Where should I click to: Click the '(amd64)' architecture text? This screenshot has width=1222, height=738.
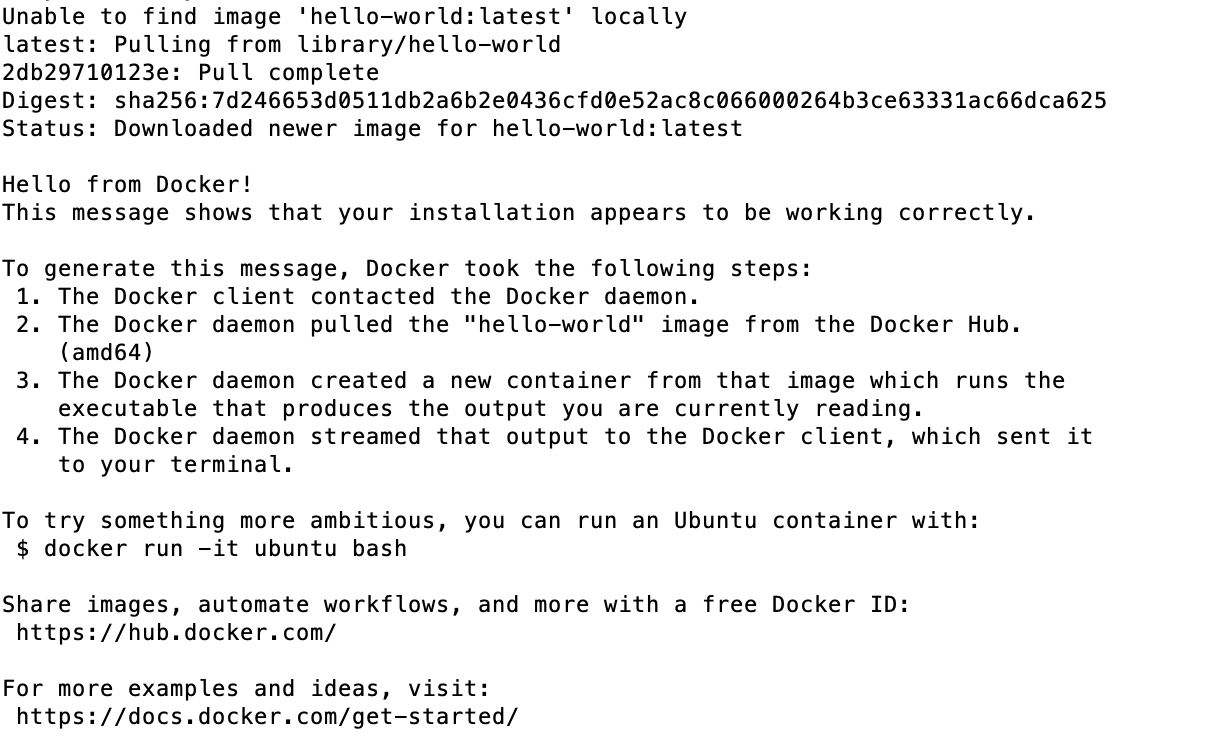pos(106,352)
